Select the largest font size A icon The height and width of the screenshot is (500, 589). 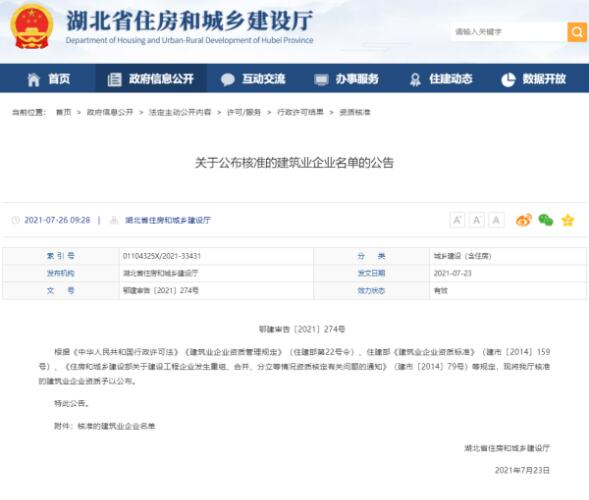(457, 220)
